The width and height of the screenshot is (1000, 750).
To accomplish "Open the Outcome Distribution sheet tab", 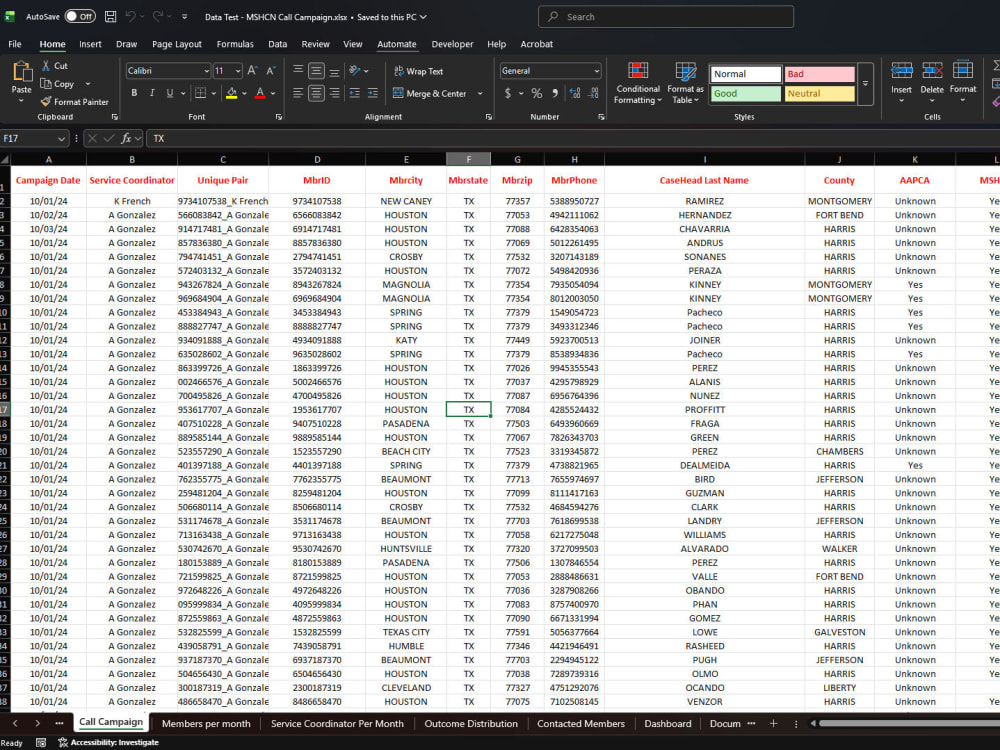I will (471, 723).
